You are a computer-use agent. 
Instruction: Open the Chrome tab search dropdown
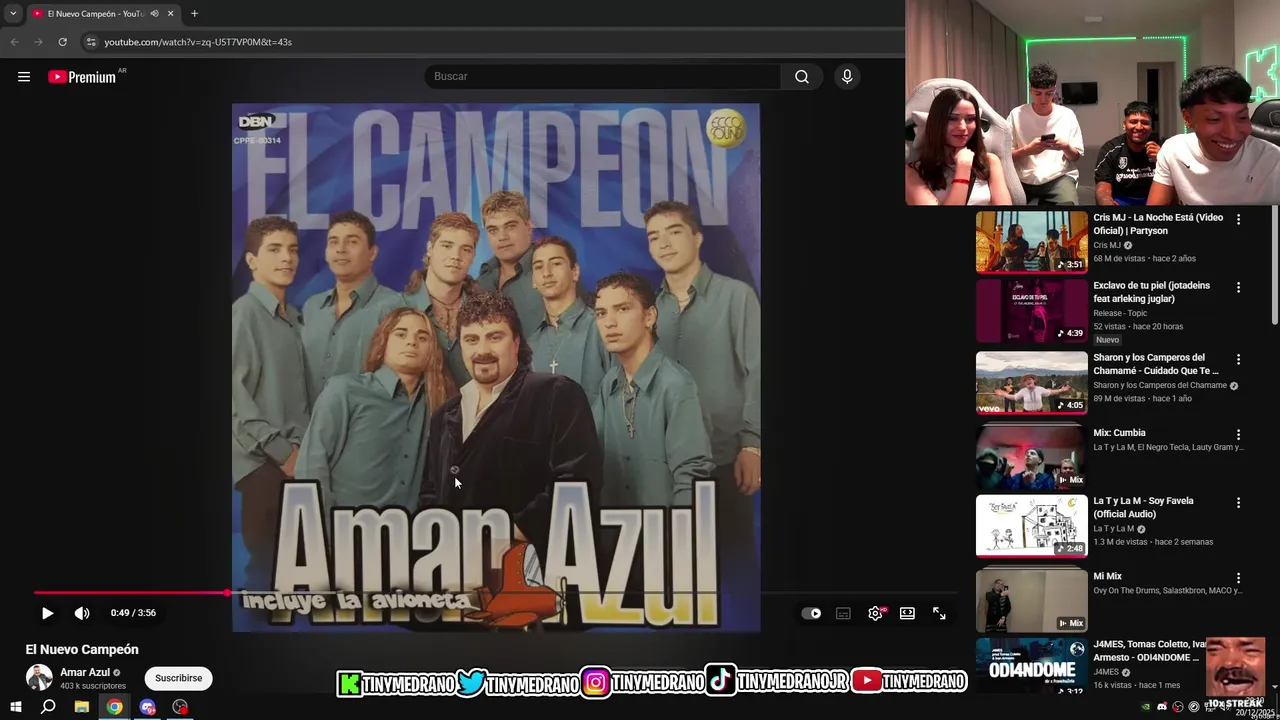[13, 14]
